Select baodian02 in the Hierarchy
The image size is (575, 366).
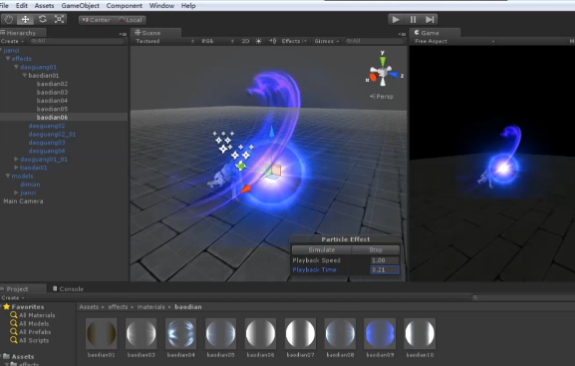(52, 84)
